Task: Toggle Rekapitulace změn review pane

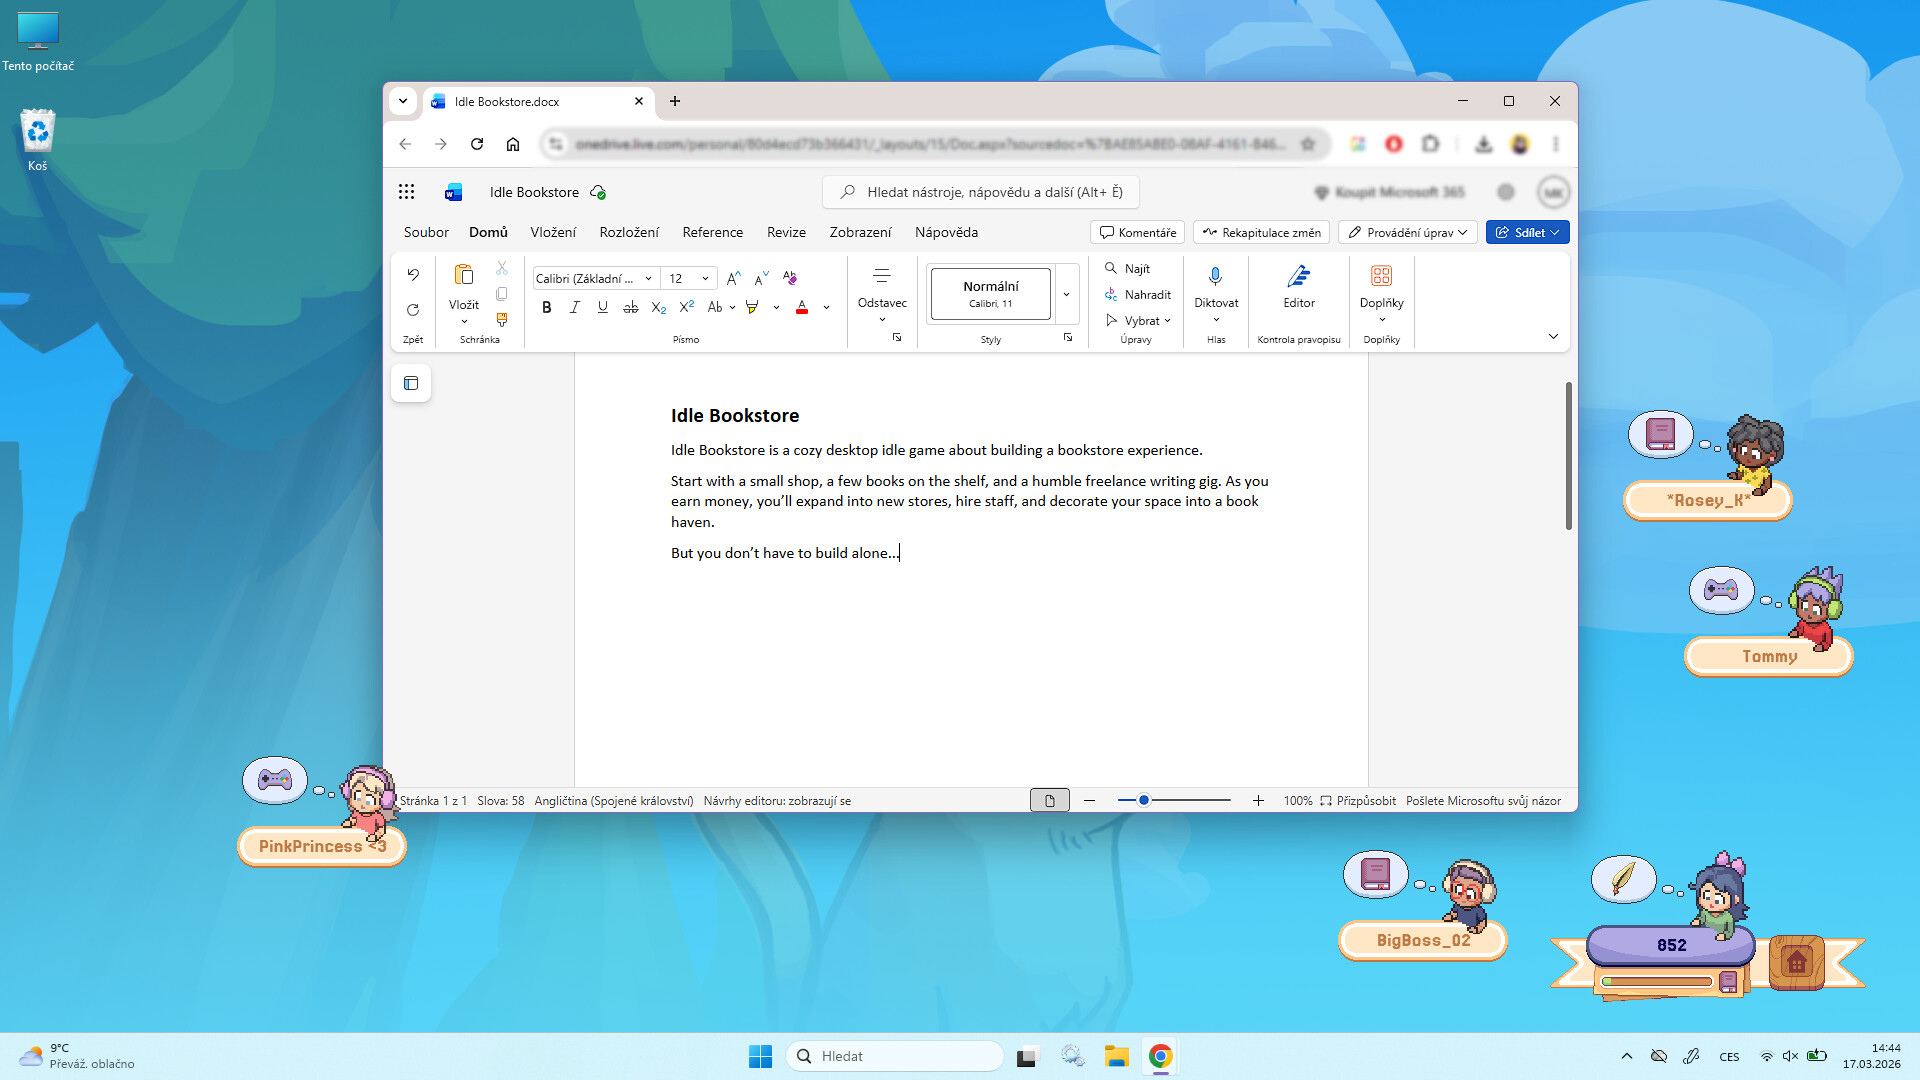Action: tap(1260, 232)
